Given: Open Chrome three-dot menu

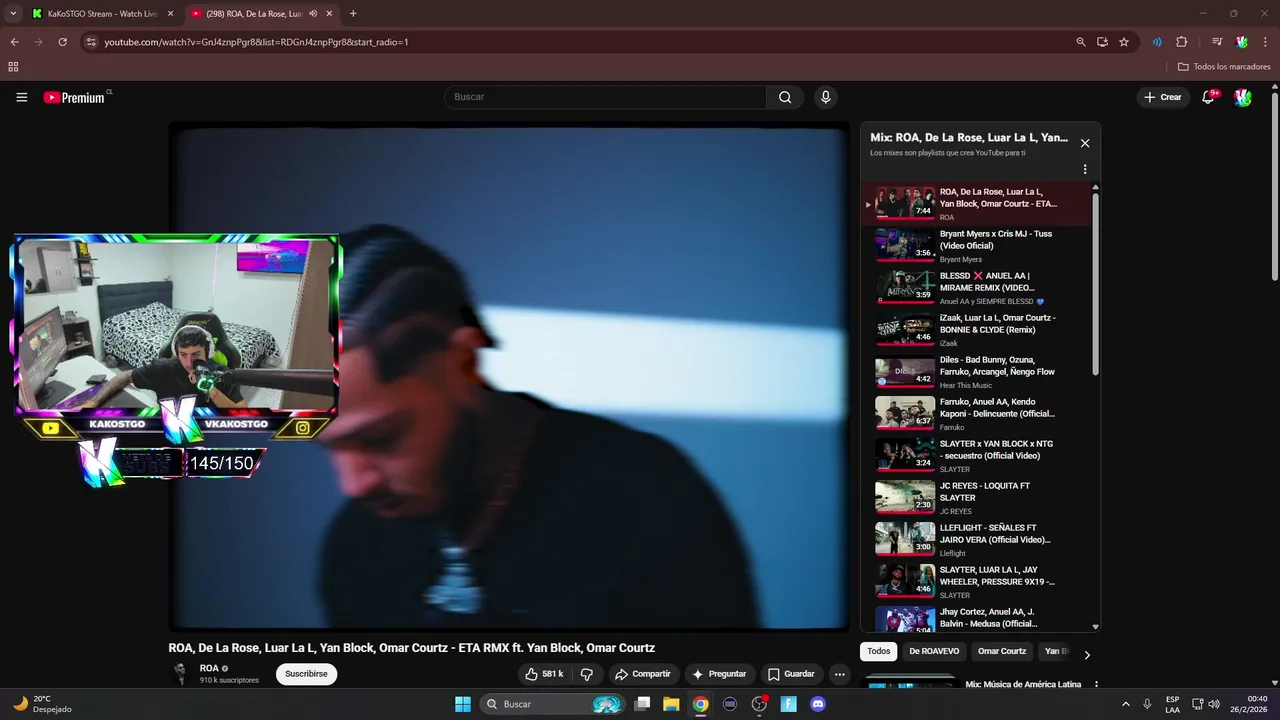Looking at the screenshot, I should pos(1264,42).
